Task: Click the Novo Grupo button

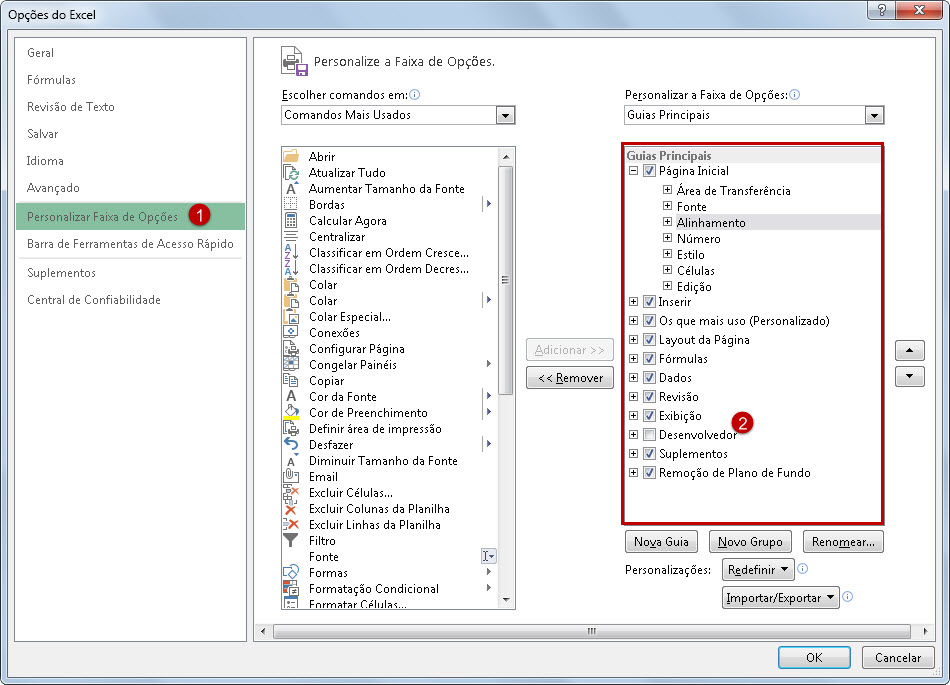Action: [750, 542]
